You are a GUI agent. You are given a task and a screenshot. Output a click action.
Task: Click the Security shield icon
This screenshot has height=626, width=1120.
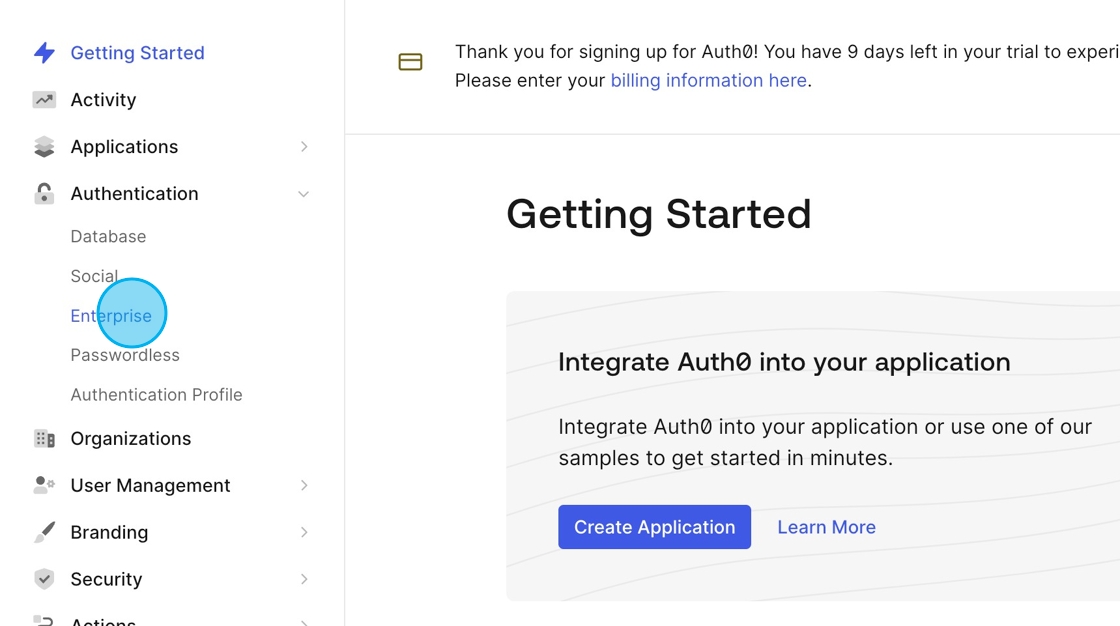pyautogui.click(x=44, y=579)
